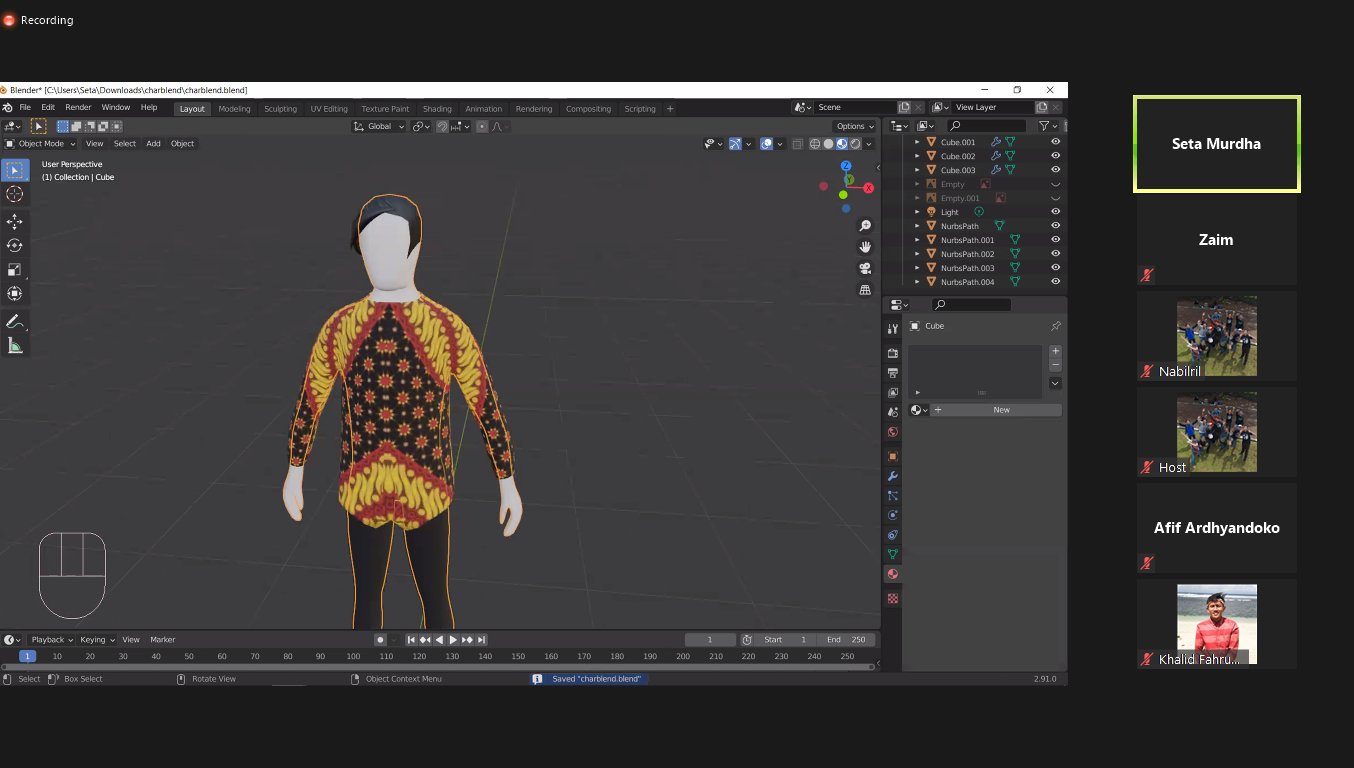The width and height of the screenshot is (1354, 768).
Task: Select the Annotate pencil tool
Action: click(x=15, y=321)
